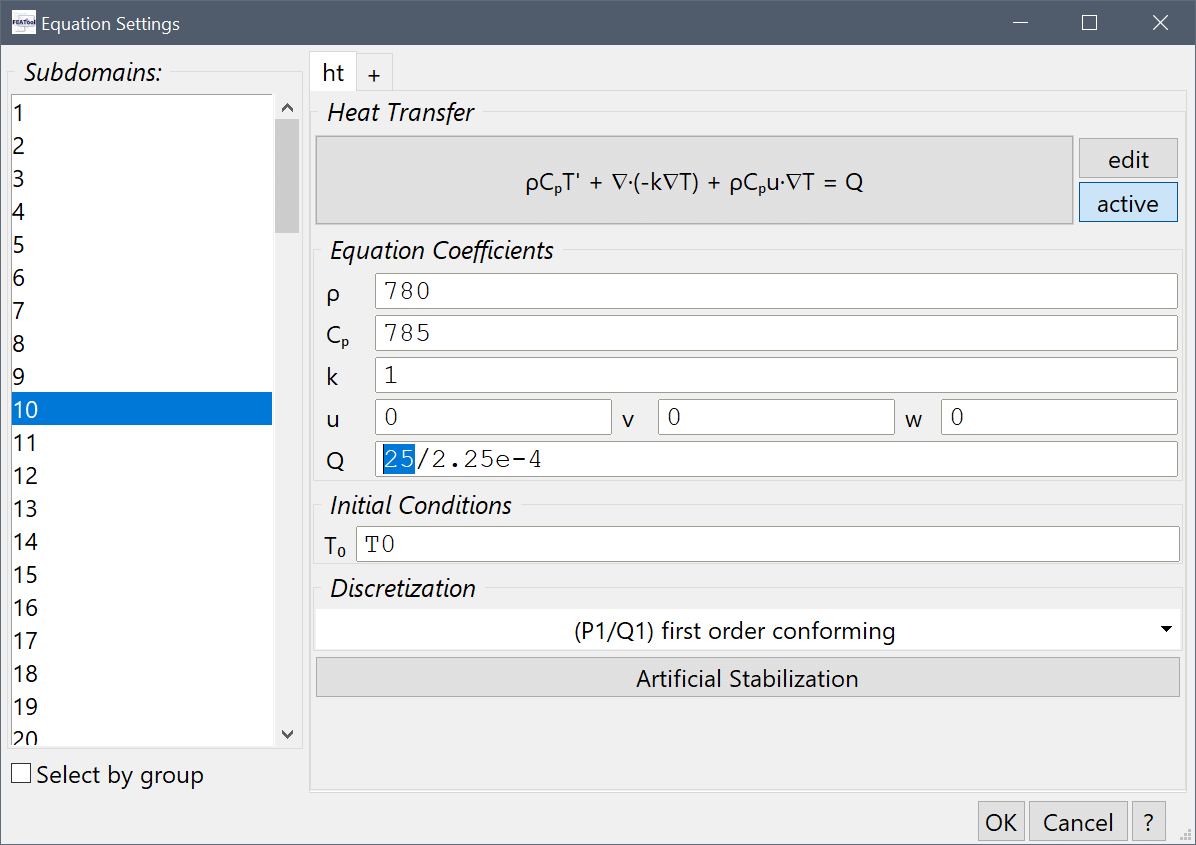Click the density ρ input field
Screen dimensions: 1196x845
coord(775,291)
